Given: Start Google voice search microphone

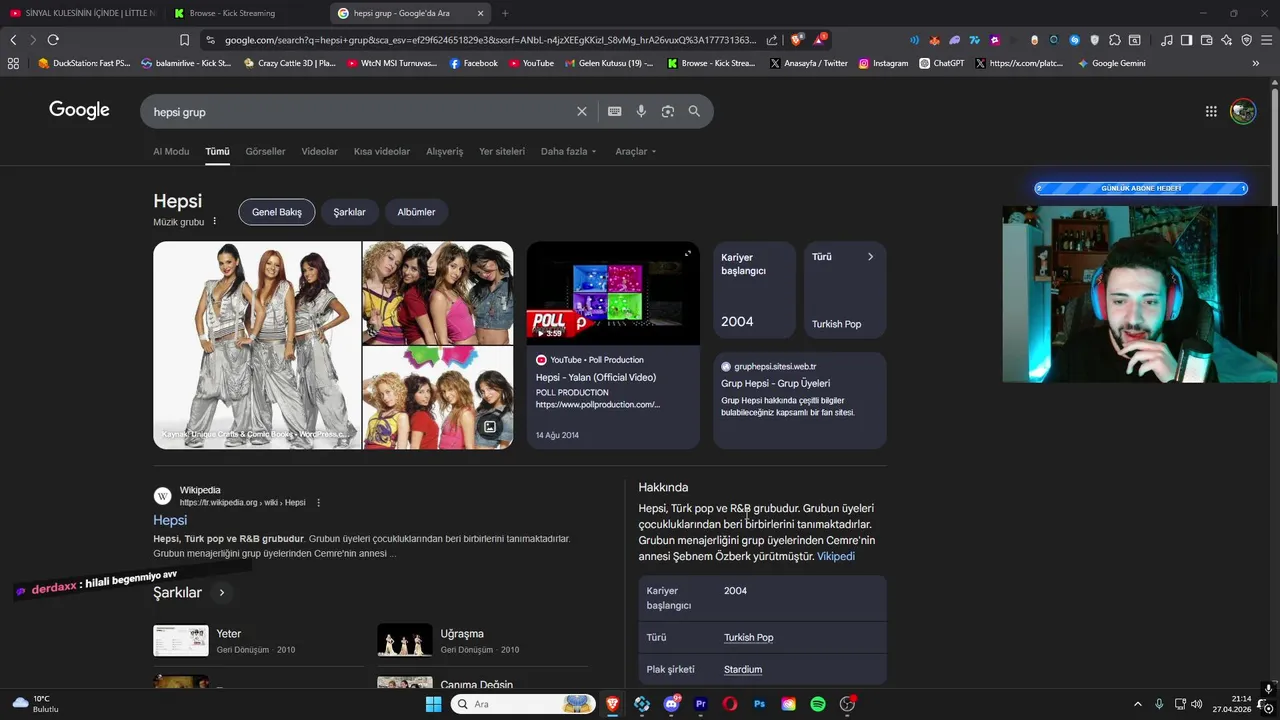Looking at the screenshot, I should pos(641,111).
